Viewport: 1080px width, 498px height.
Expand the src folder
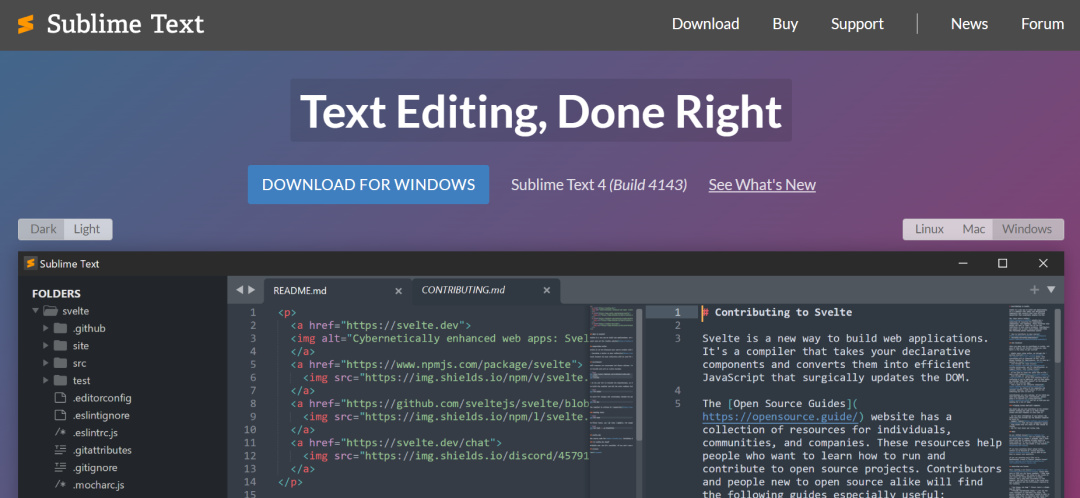46,363
